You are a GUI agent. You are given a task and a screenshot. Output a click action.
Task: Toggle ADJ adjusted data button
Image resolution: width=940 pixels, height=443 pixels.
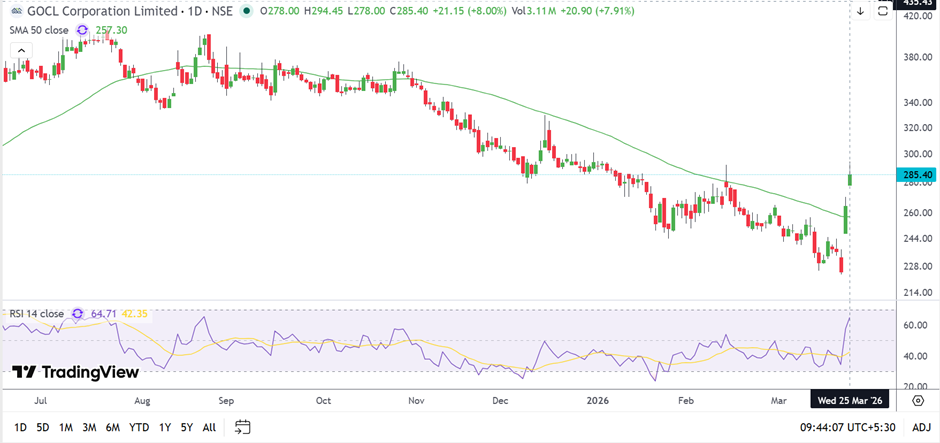coord(919,427)
